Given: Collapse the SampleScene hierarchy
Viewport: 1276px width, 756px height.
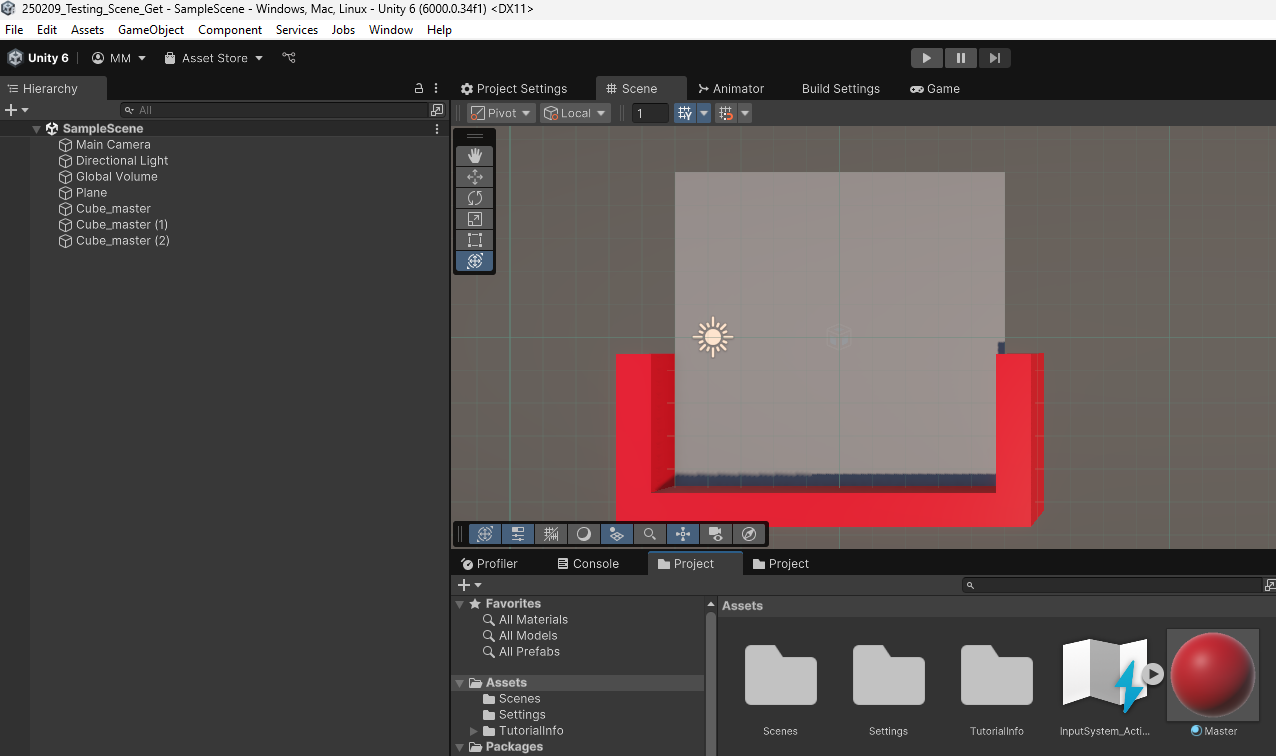Looking at the screenshot, I should click(x=37, y=129).
